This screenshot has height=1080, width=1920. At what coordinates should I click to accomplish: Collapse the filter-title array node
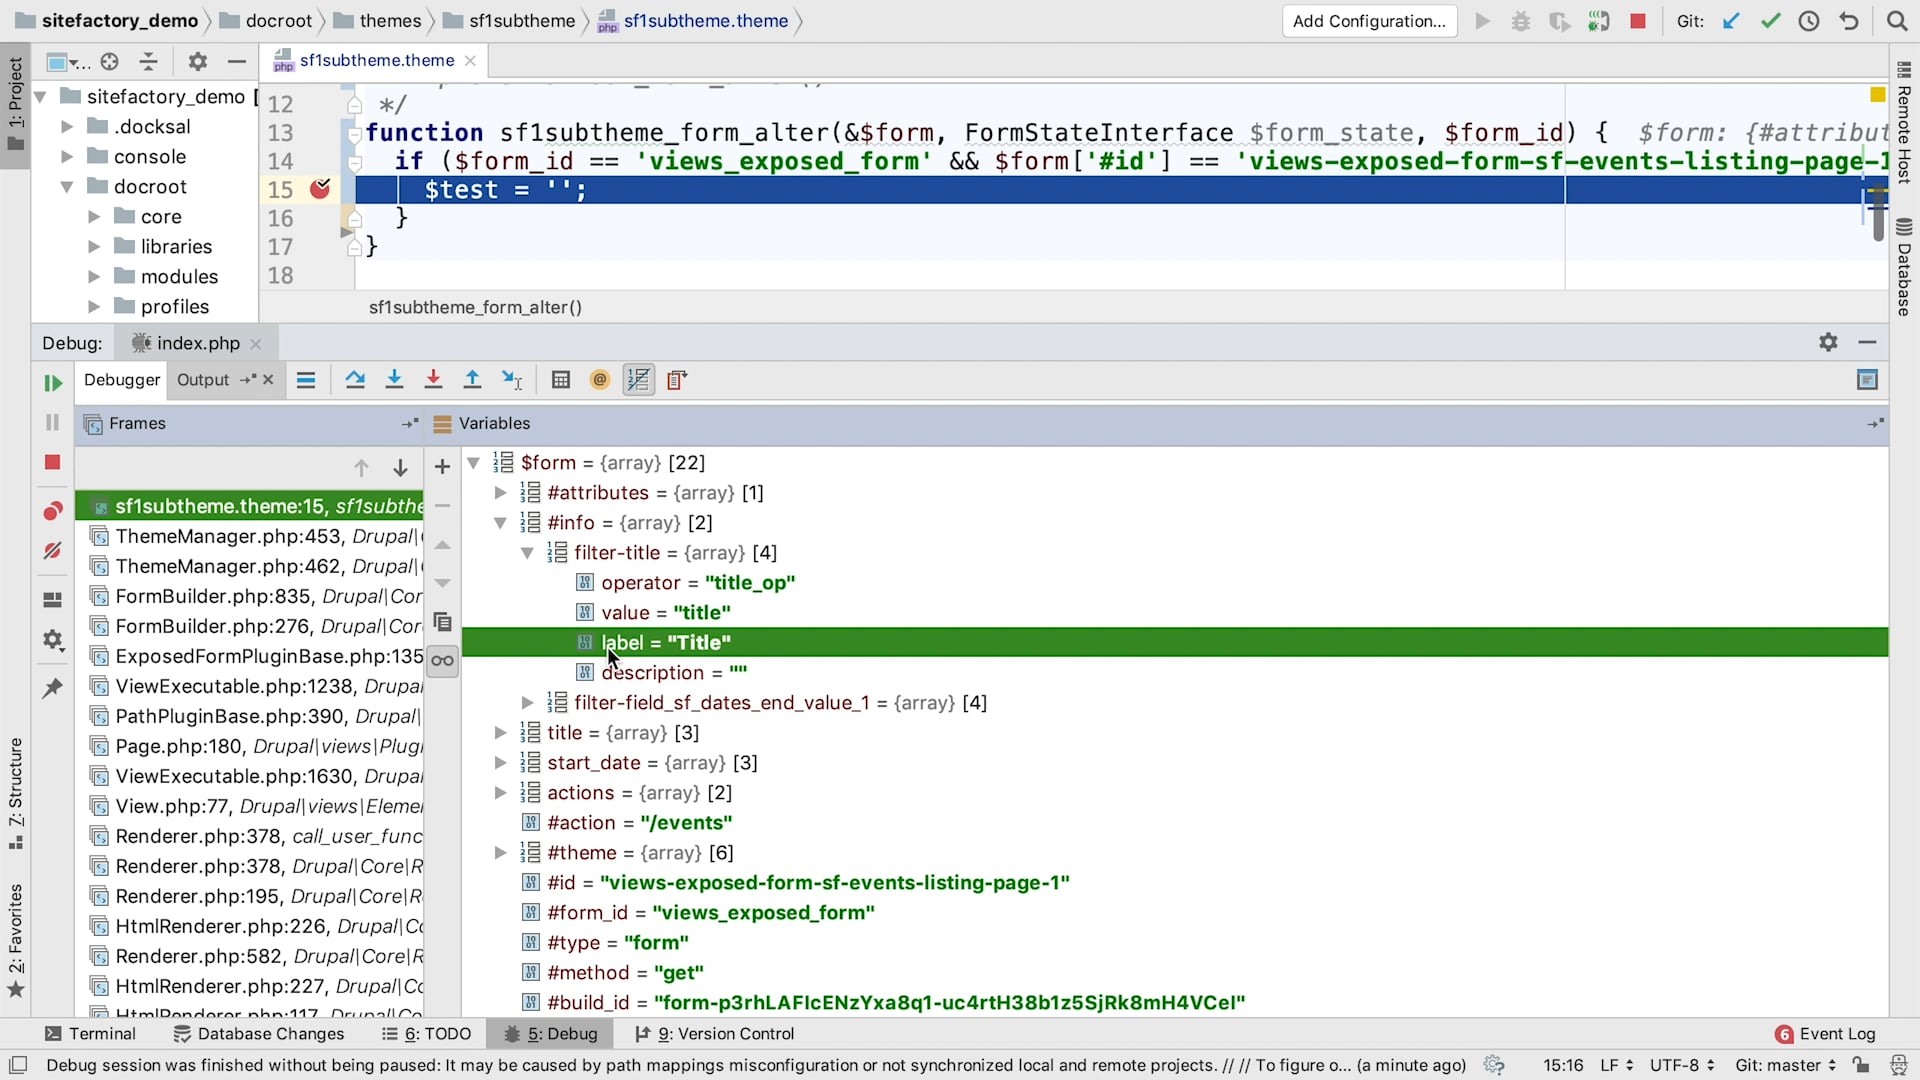pyautogui.click(x=527, y=553)
